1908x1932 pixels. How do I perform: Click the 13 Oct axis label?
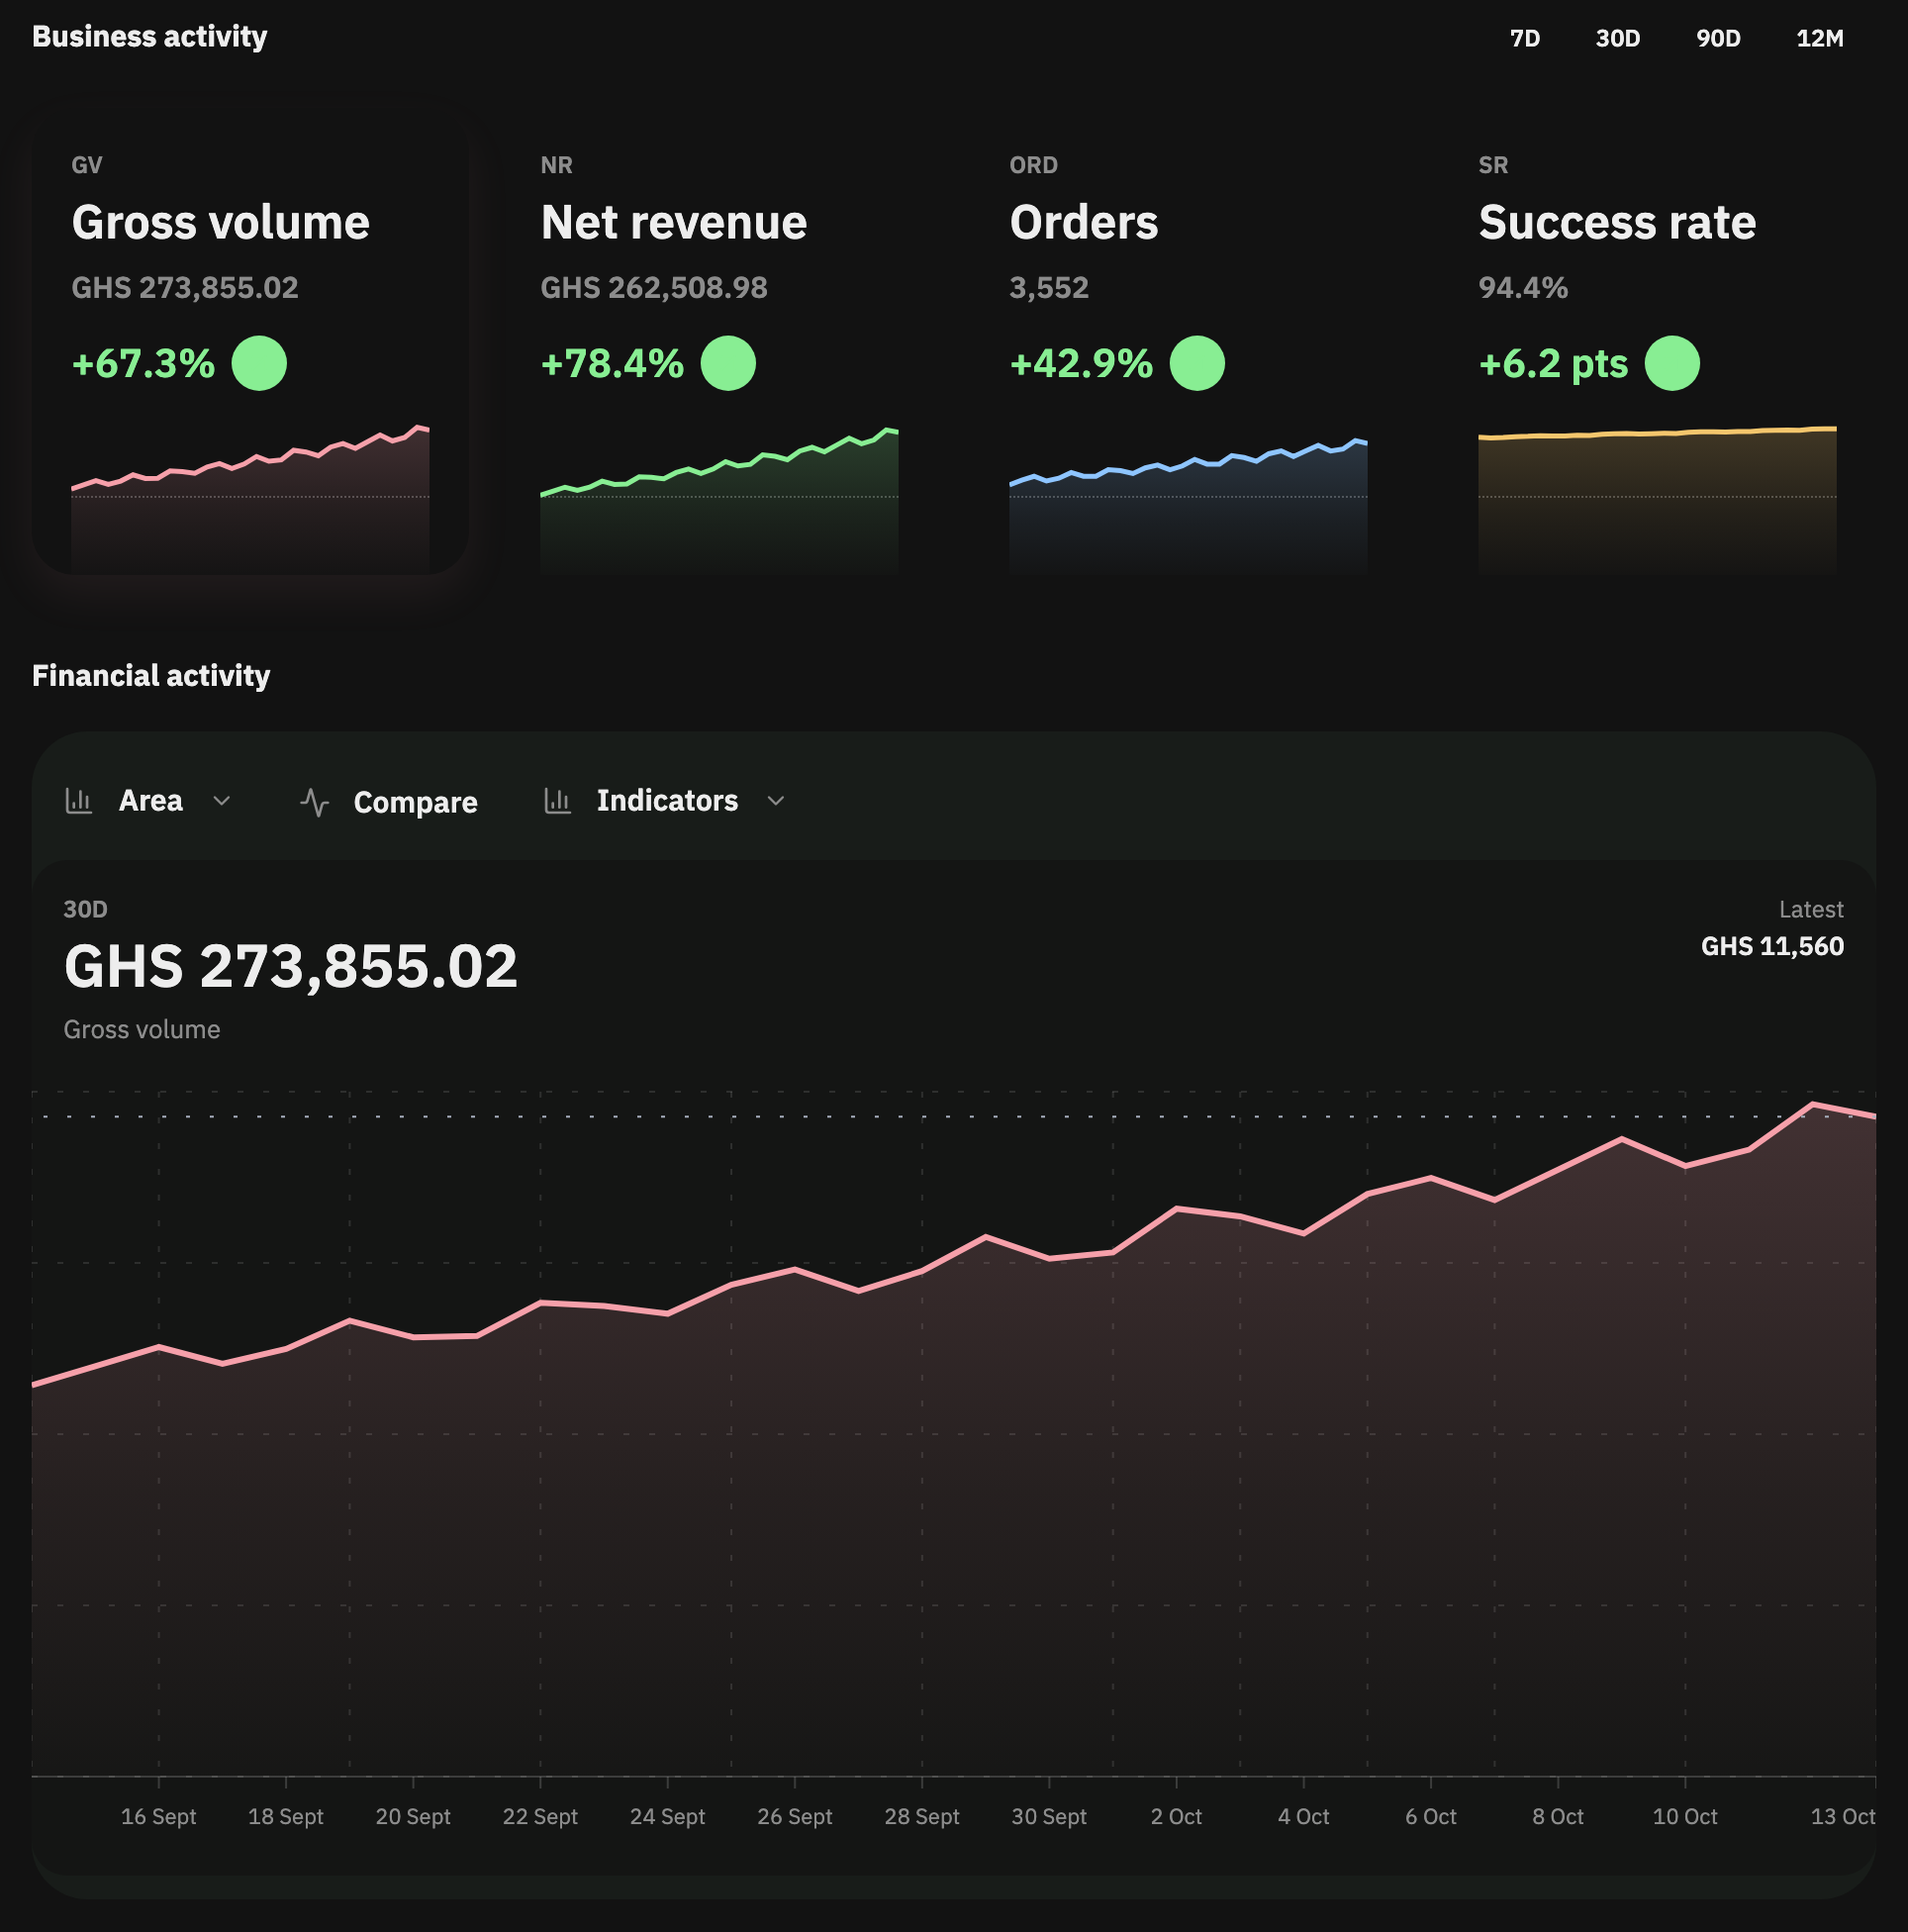1842,1817
